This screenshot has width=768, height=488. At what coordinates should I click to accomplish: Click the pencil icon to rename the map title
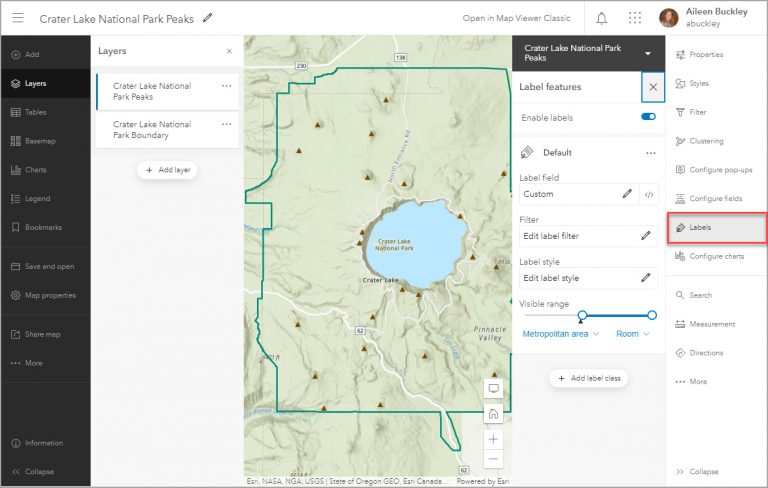208,18
